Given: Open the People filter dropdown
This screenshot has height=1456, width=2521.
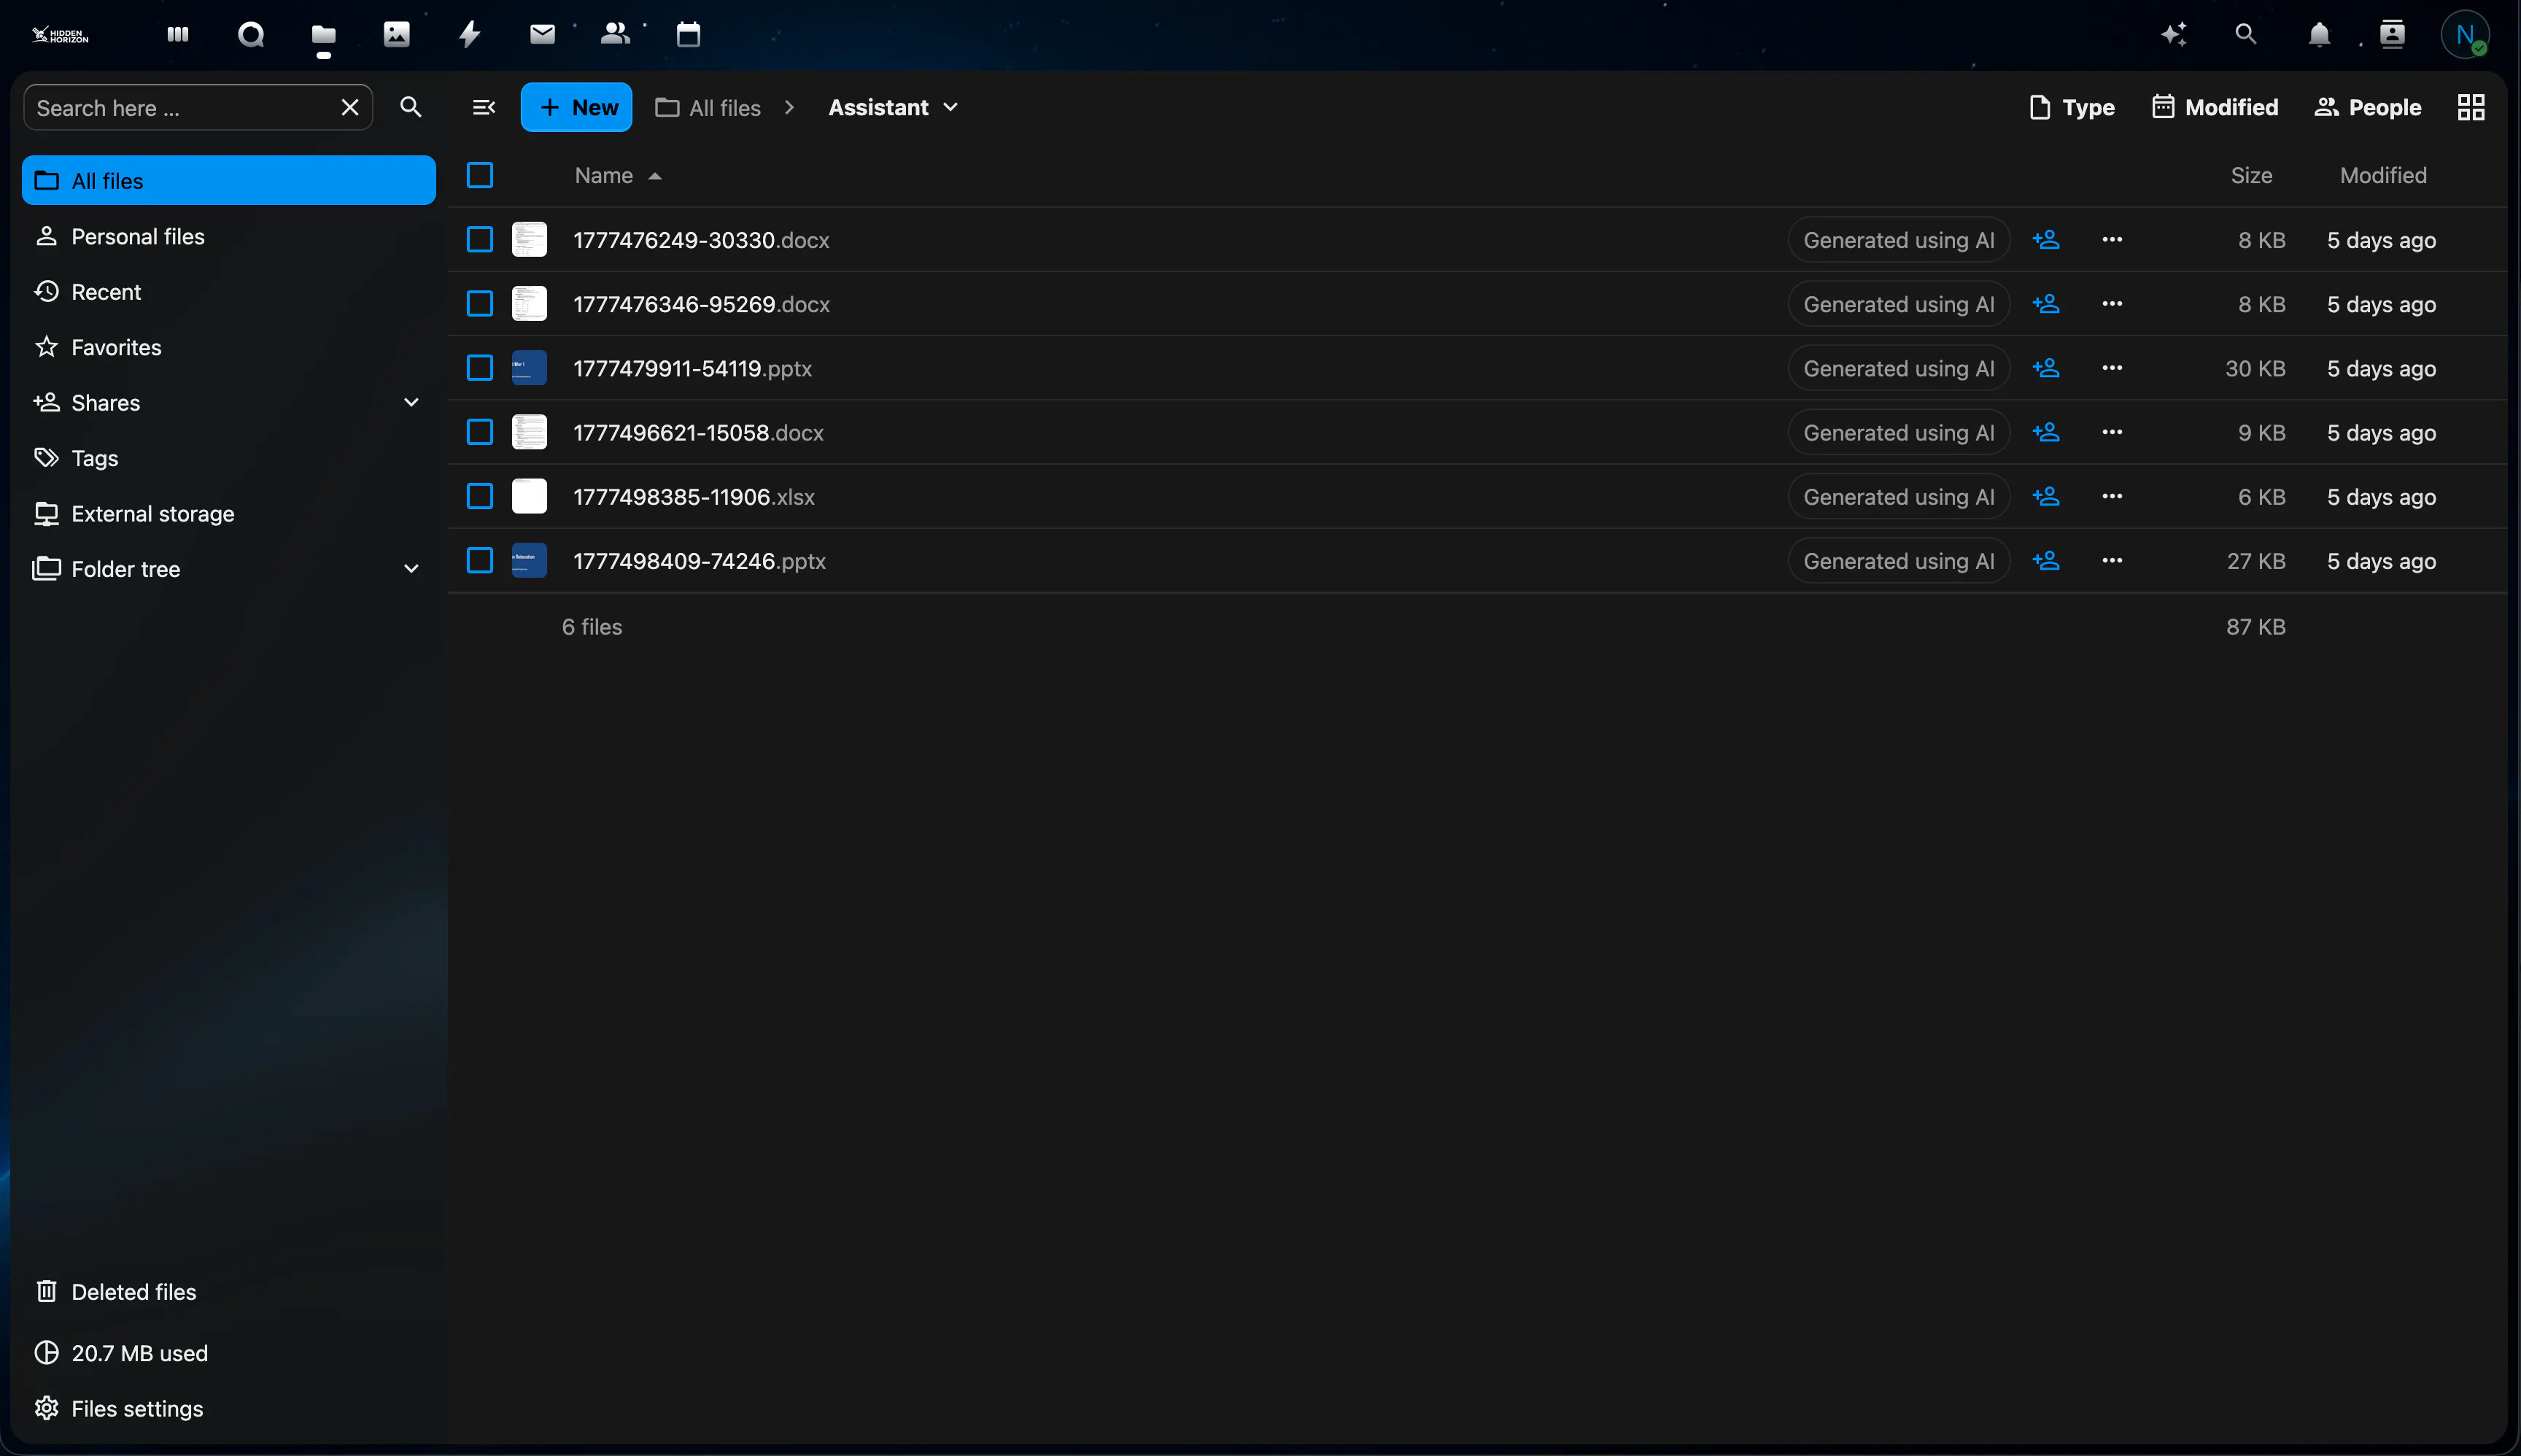Looking at the screenshot, I should pyautogui.click(x=2368, y=107).
